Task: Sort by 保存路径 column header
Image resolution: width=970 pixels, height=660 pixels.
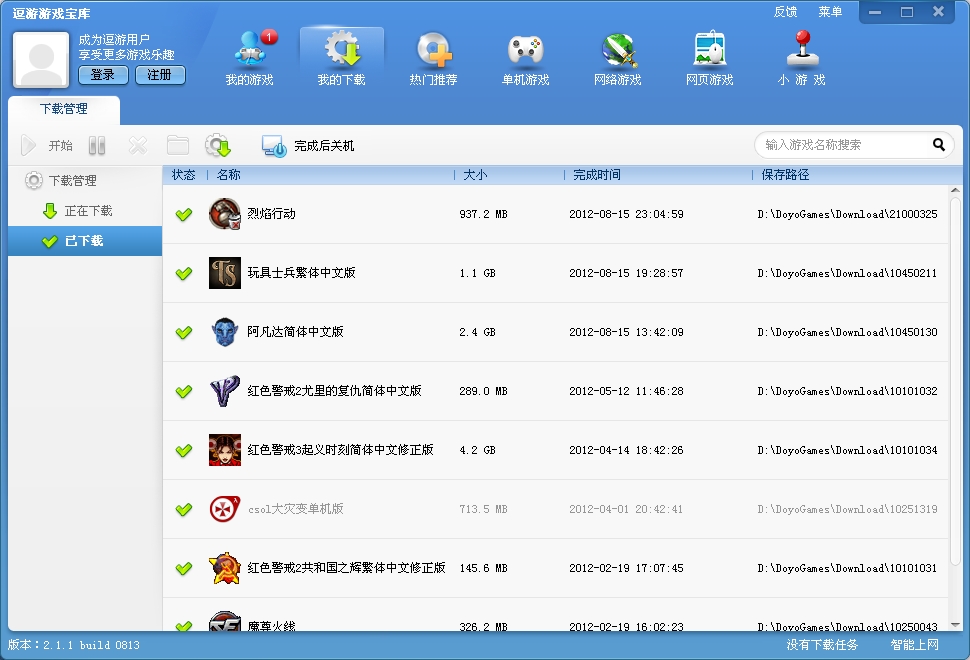Action: [x=785, y=175]
